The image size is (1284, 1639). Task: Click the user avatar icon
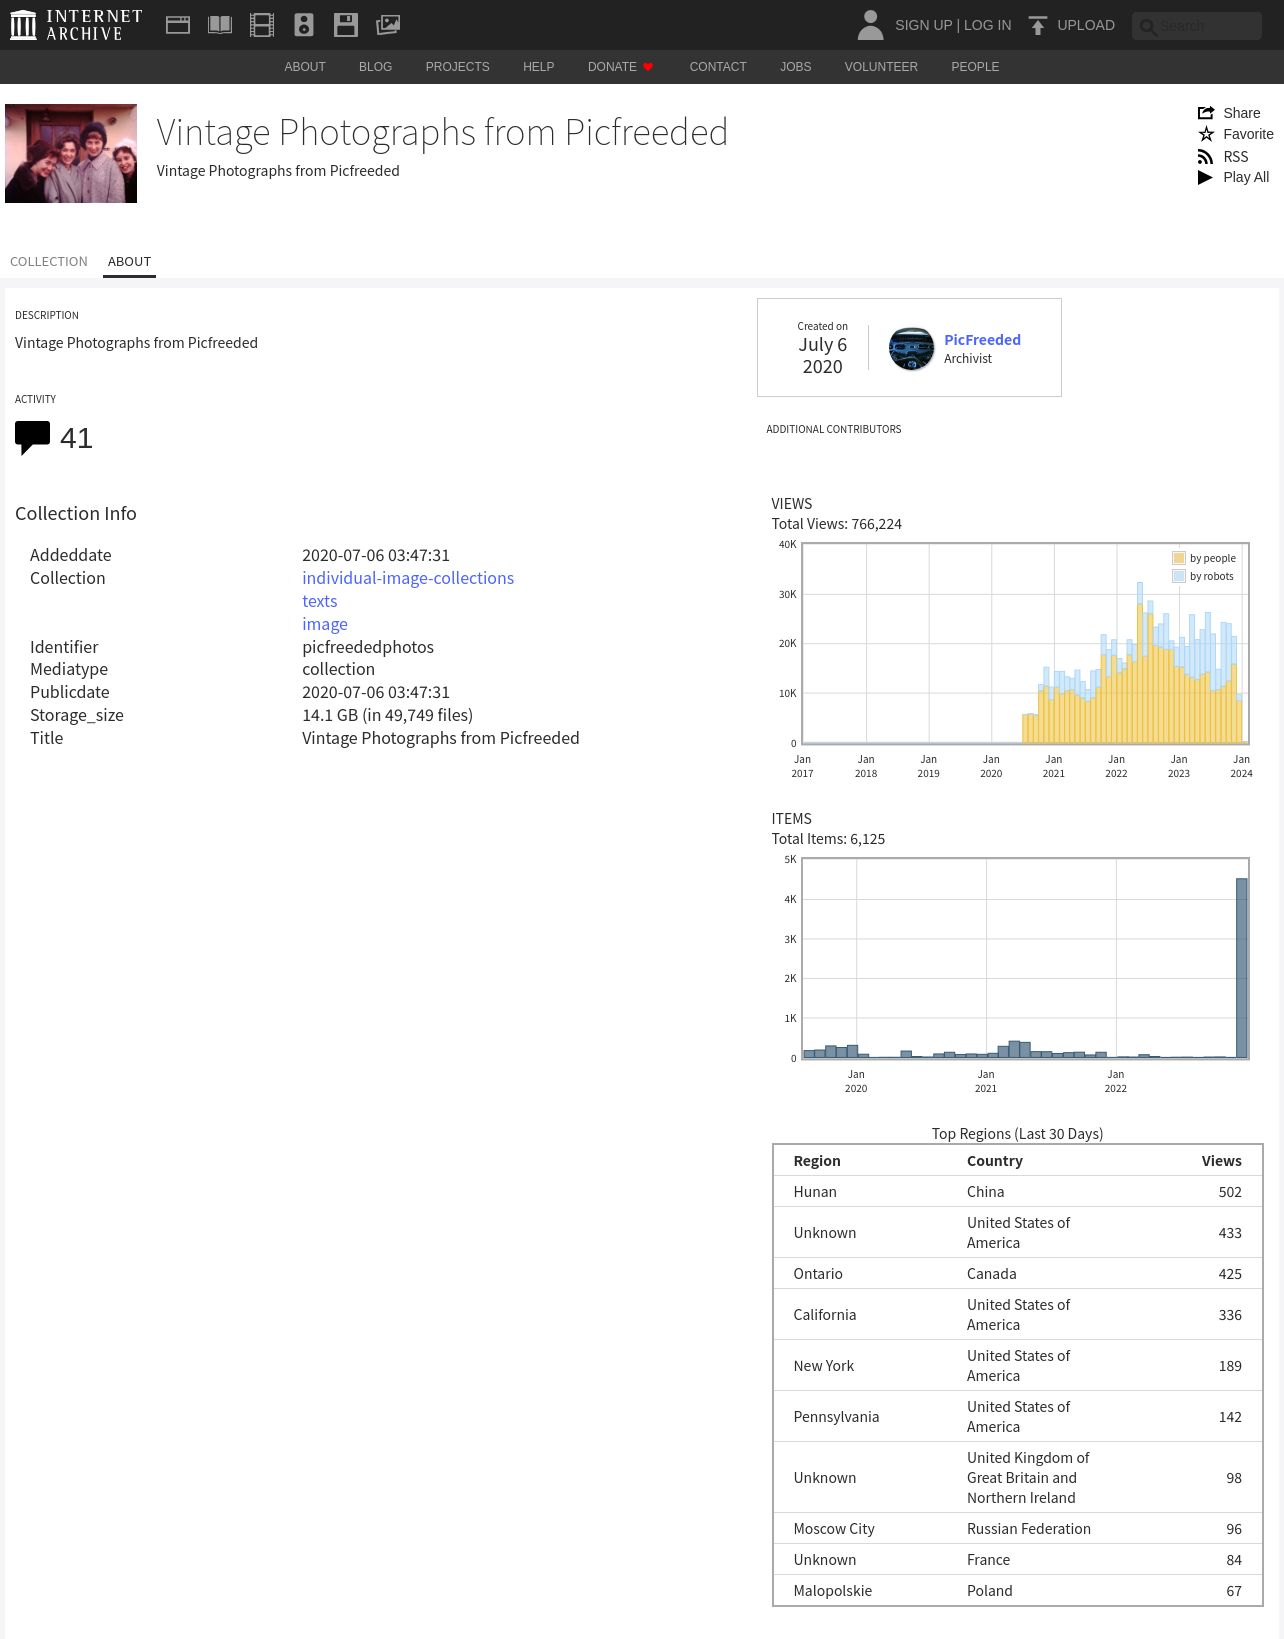(x=871, y=25)
